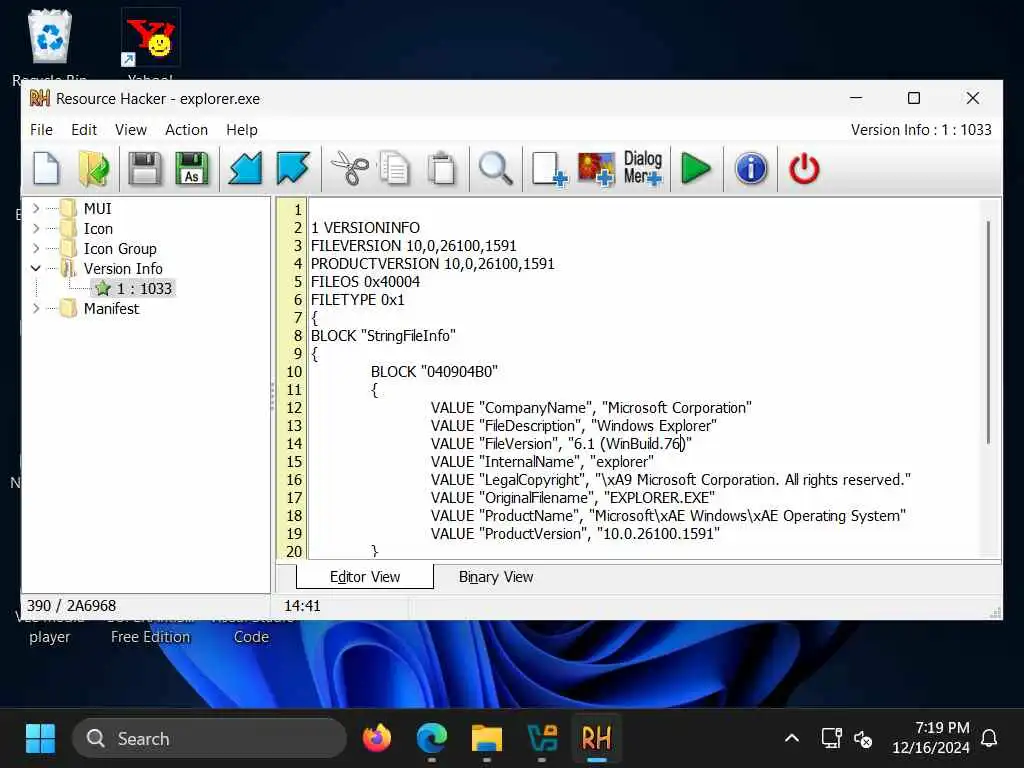Show hidden icons tray chevron
1024x768 pixels.
pyautogui.click(x=792, y=738)
